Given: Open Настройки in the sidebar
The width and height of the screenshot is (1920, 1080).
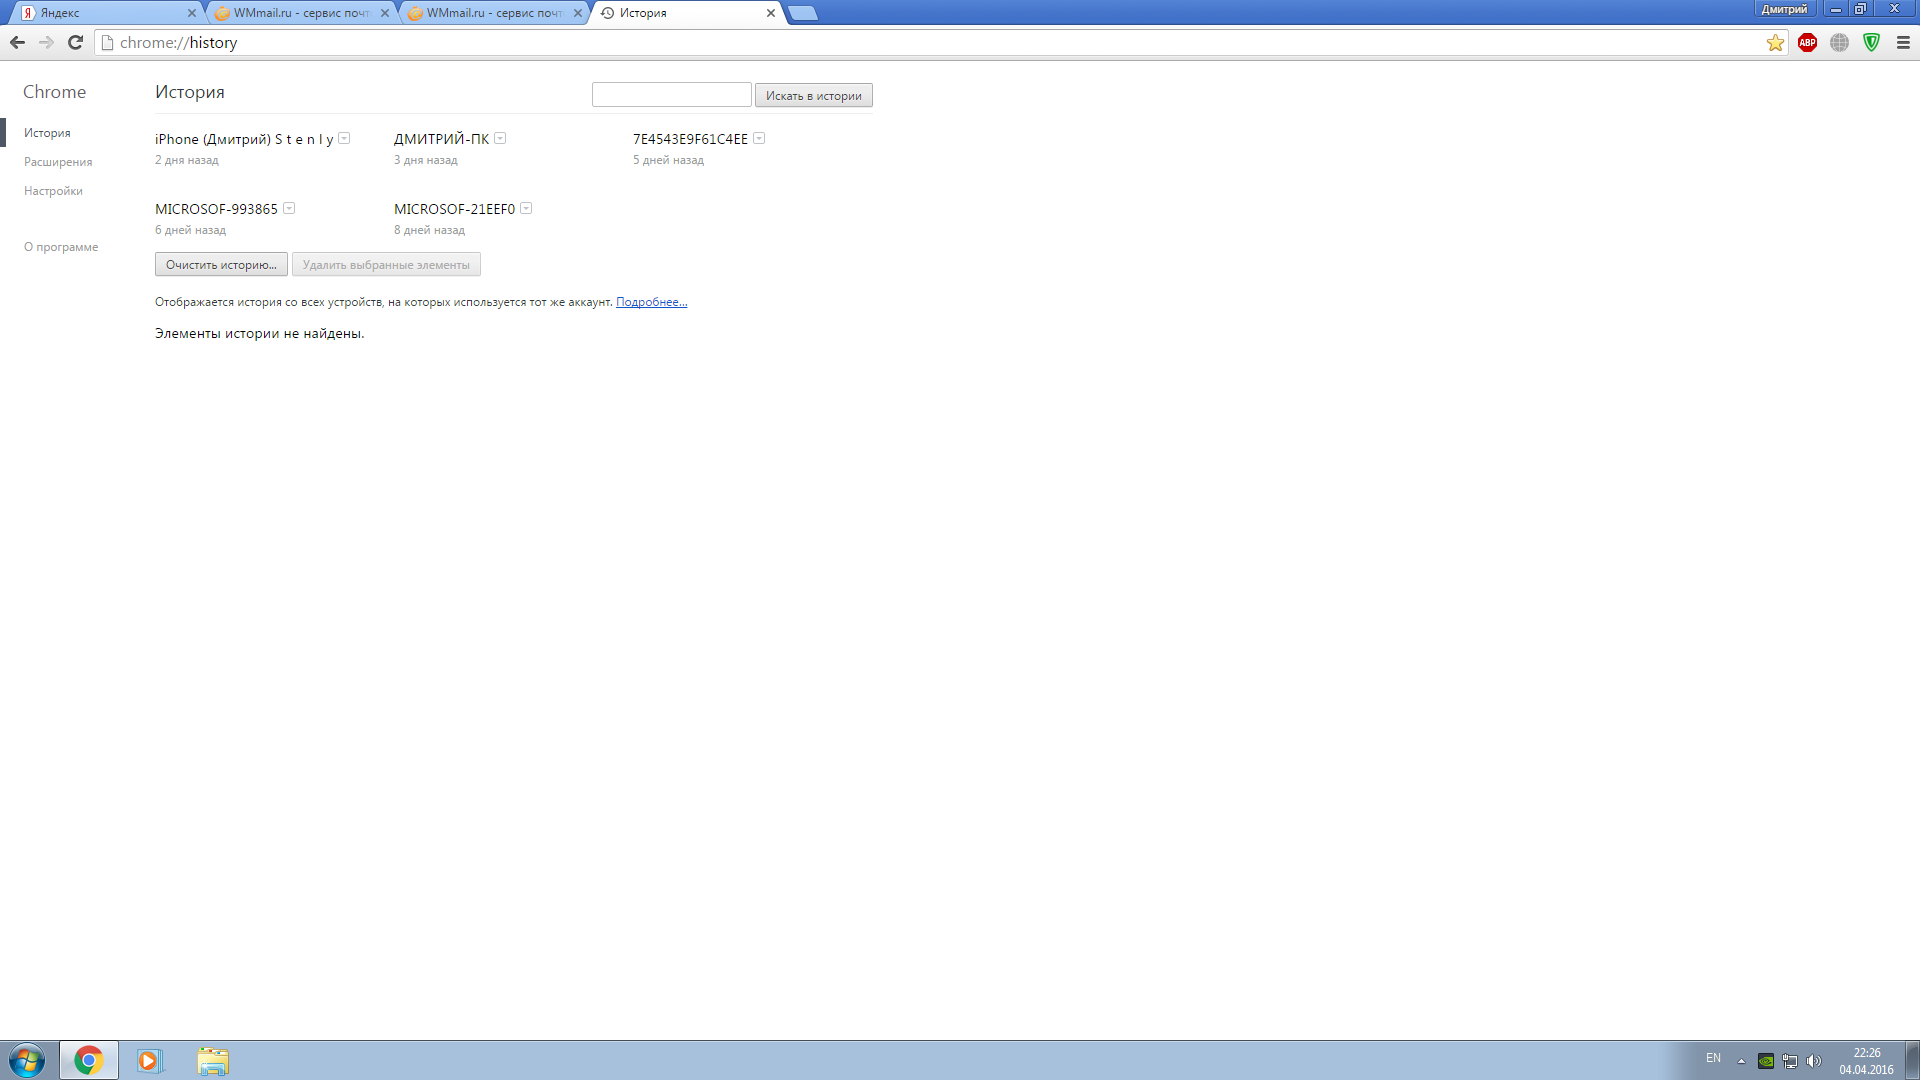Looking at the screenshot, I should coord(53,191).
